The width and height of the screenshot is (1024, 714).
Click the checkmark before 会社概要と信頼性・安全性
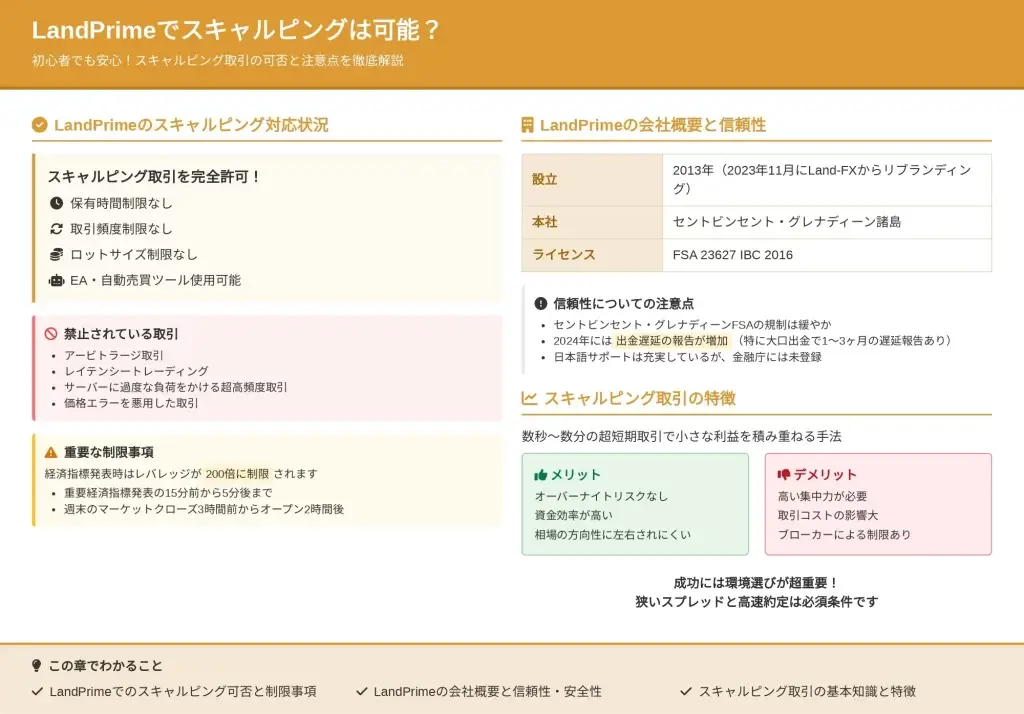point(362,691)
